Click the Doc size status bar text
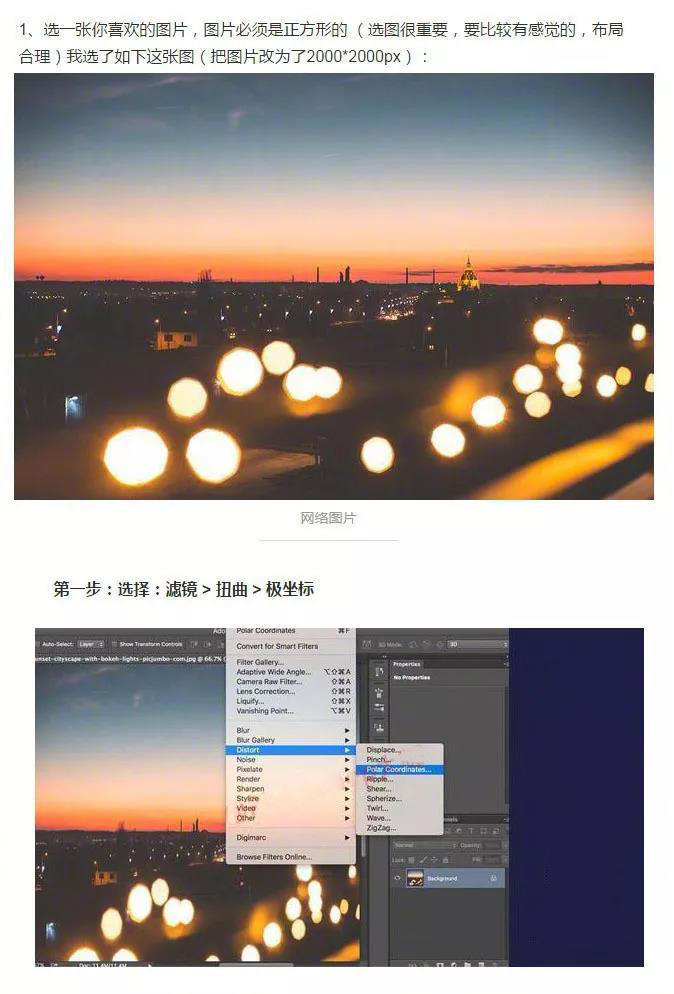The image size is (674, 994). pos(103,964)
